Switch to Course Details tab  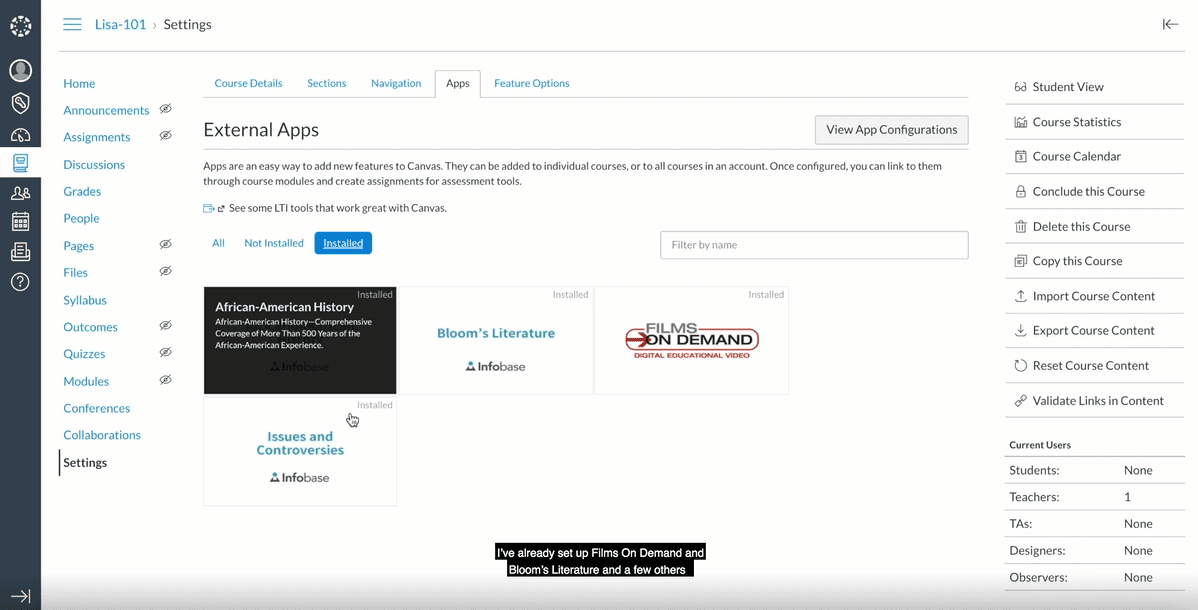coord(248,83)
